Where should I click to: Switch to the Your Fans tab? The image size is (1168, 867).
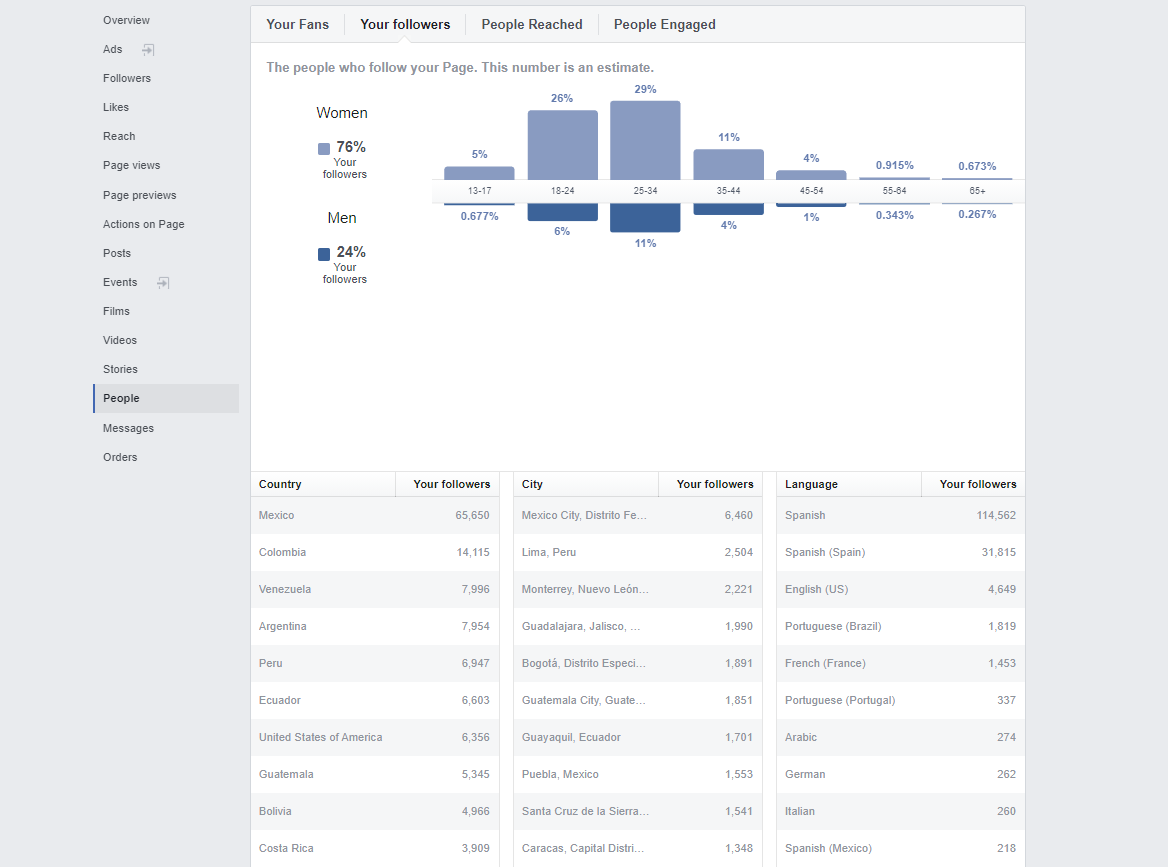point(297,25)
